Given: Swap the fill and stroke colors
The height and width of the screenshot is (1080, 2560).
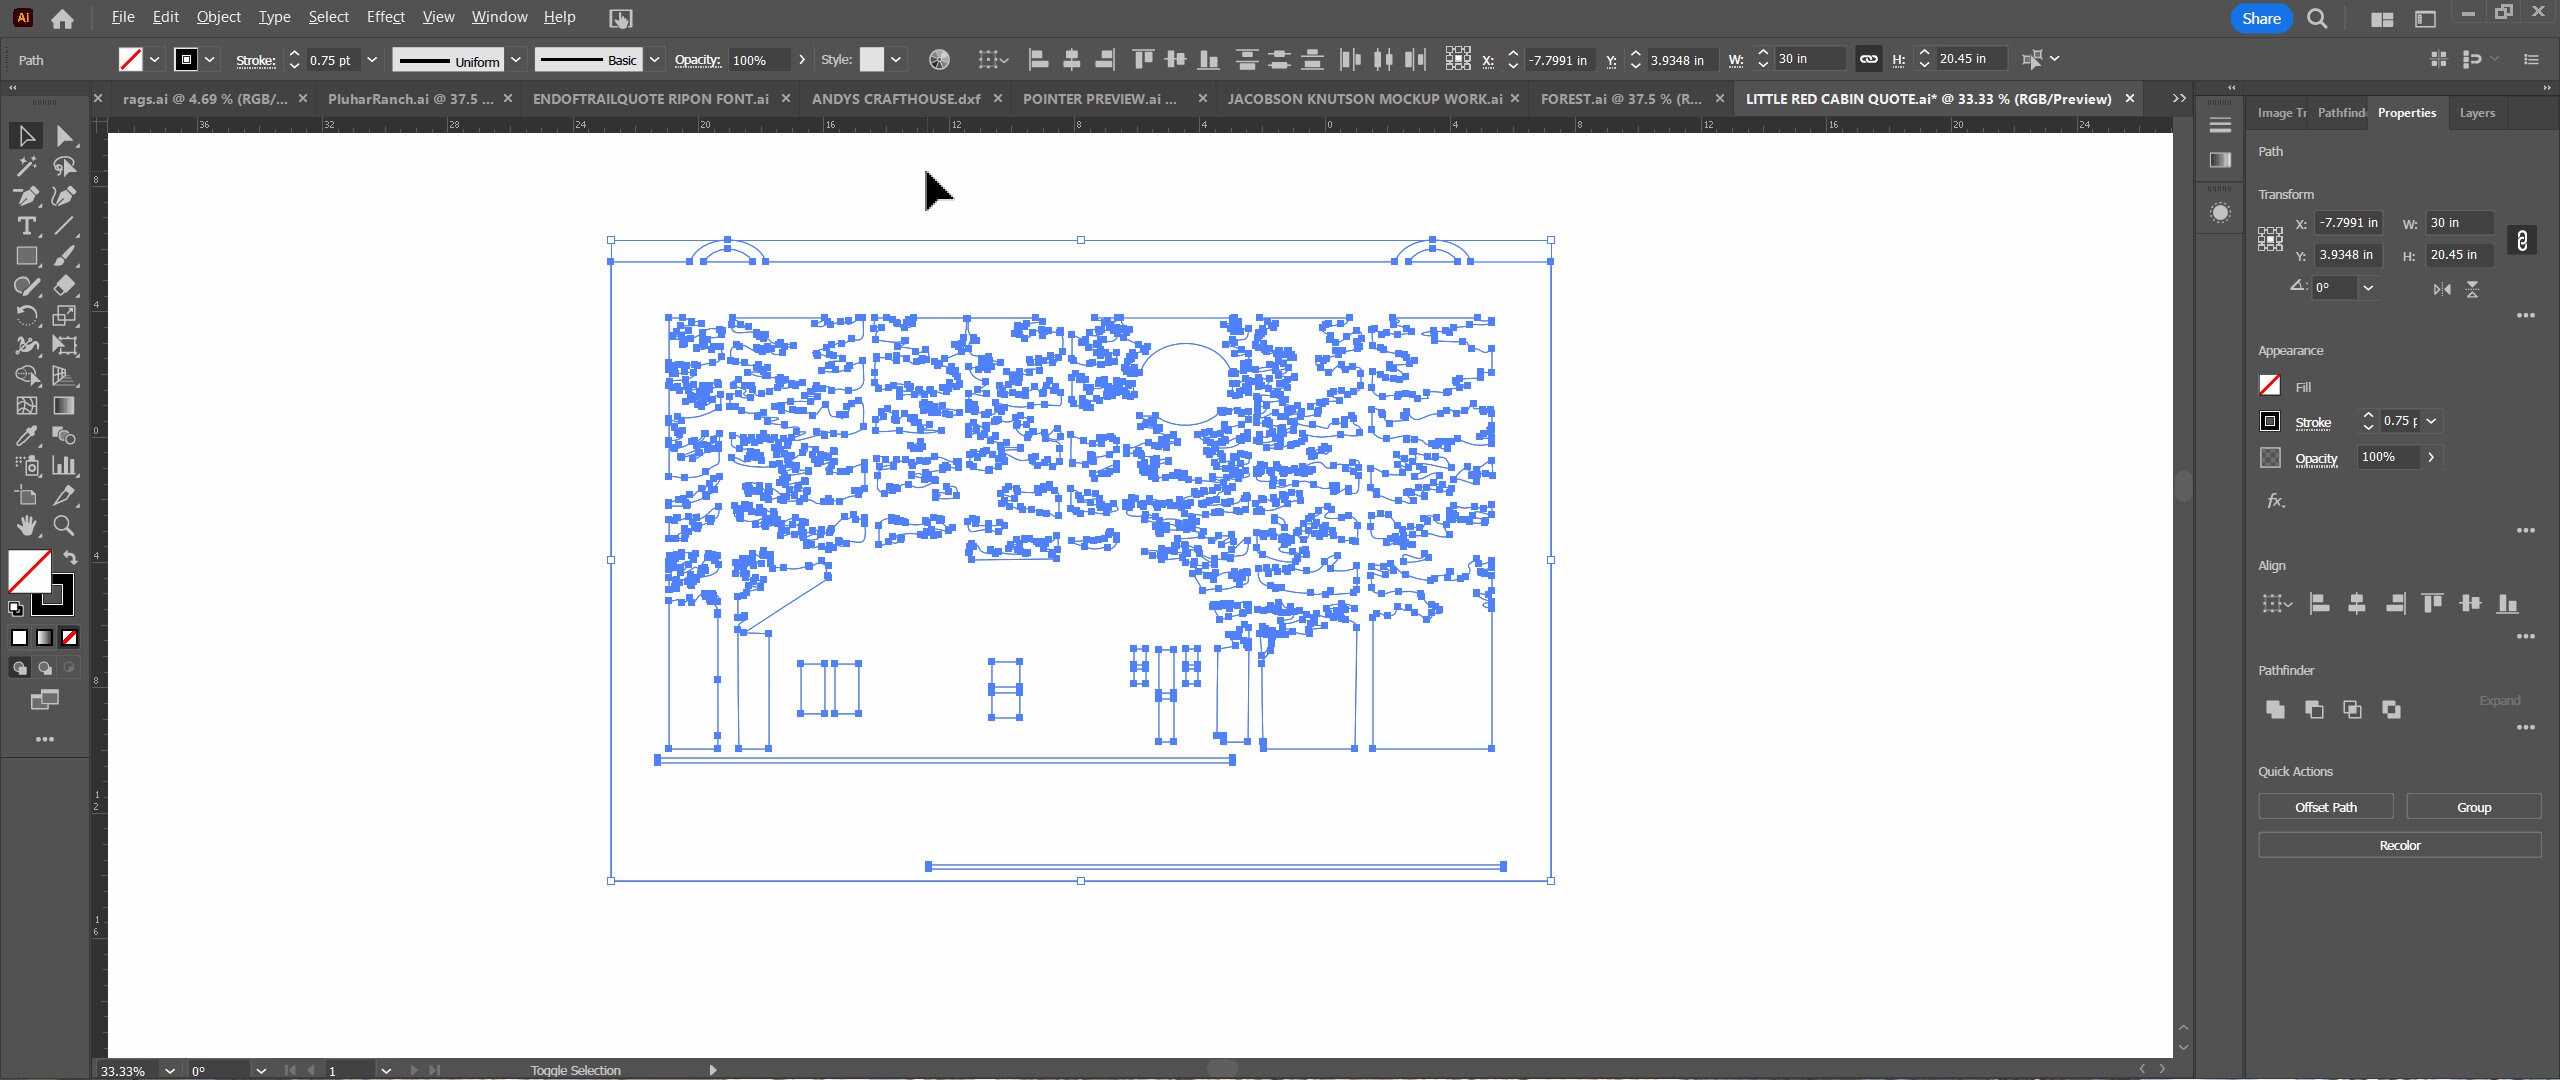Looking at the screenshot, I should [69, 558].
